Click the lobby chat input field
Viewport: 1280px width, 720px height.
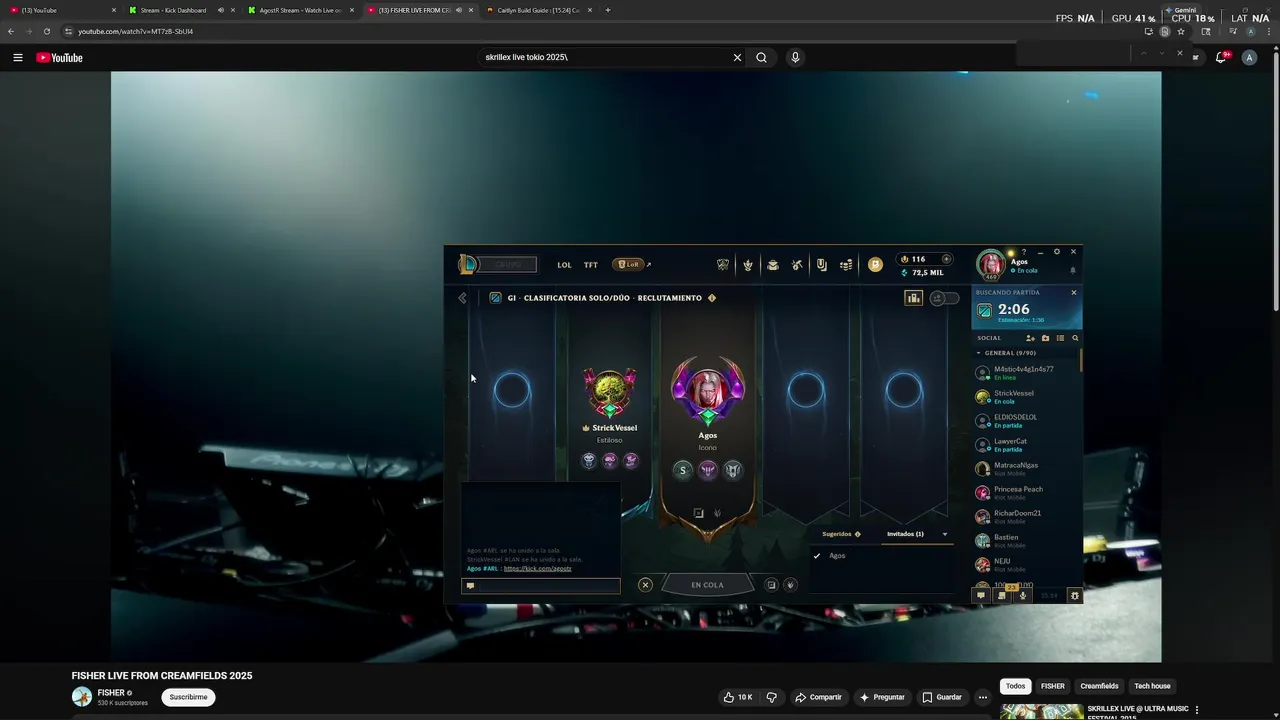point(541,586)
